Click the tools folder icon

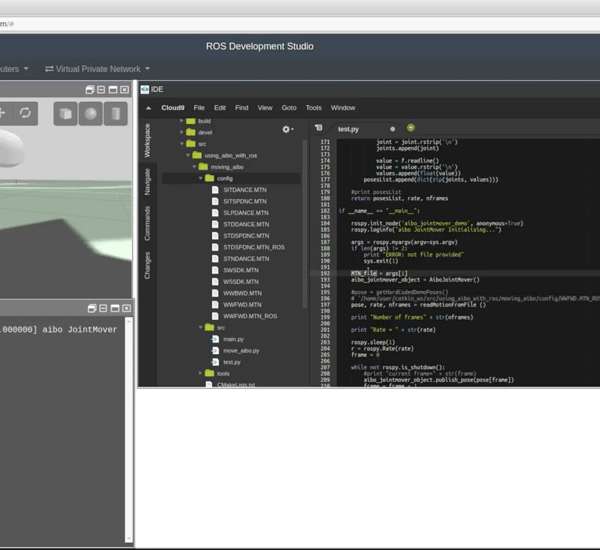tap(209, 373)
